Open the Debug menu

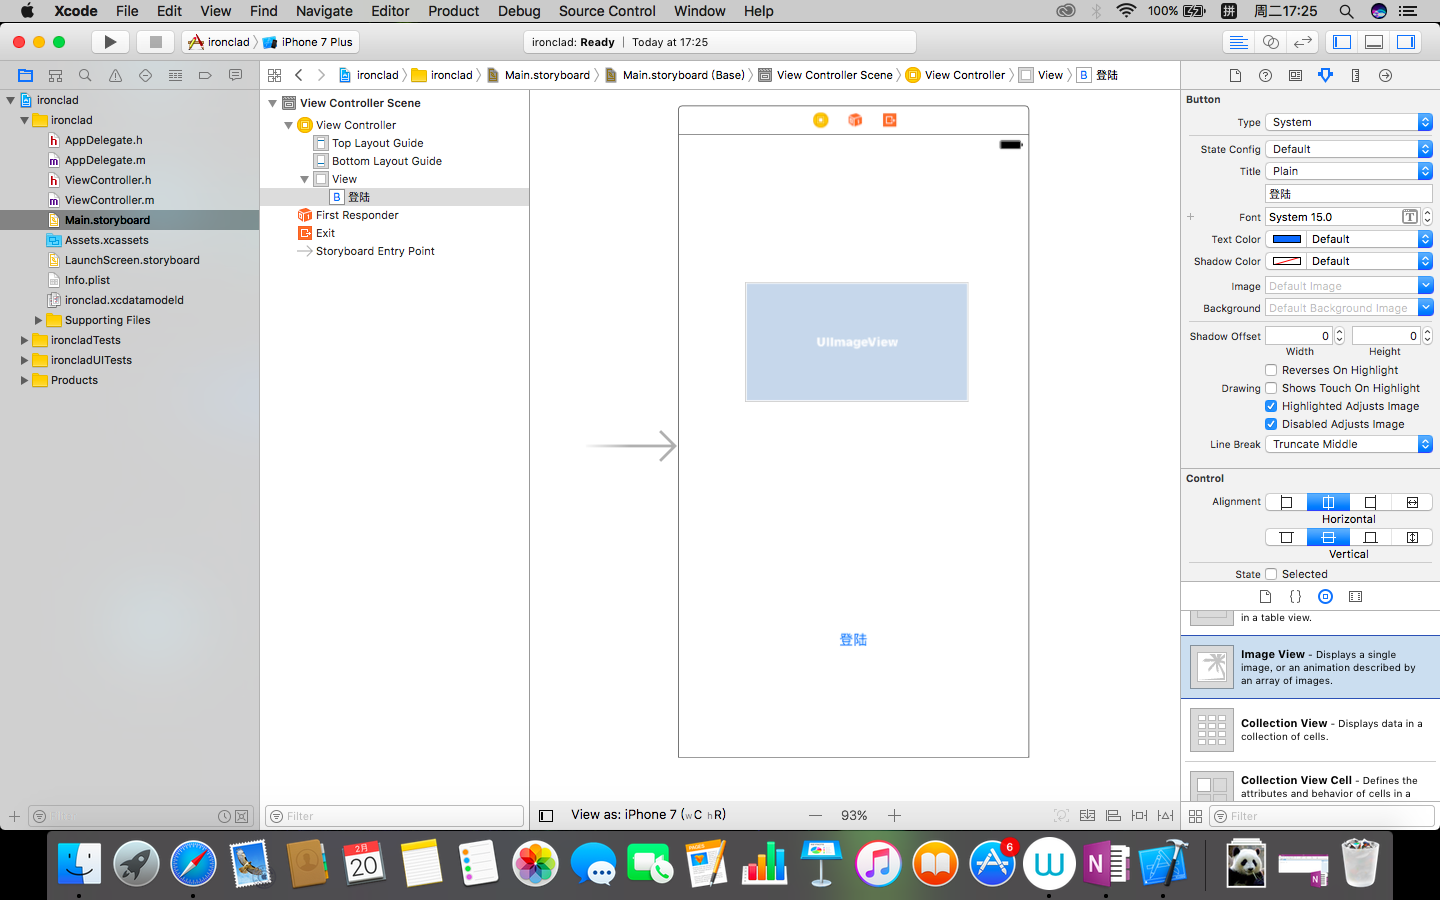[519, 11]
